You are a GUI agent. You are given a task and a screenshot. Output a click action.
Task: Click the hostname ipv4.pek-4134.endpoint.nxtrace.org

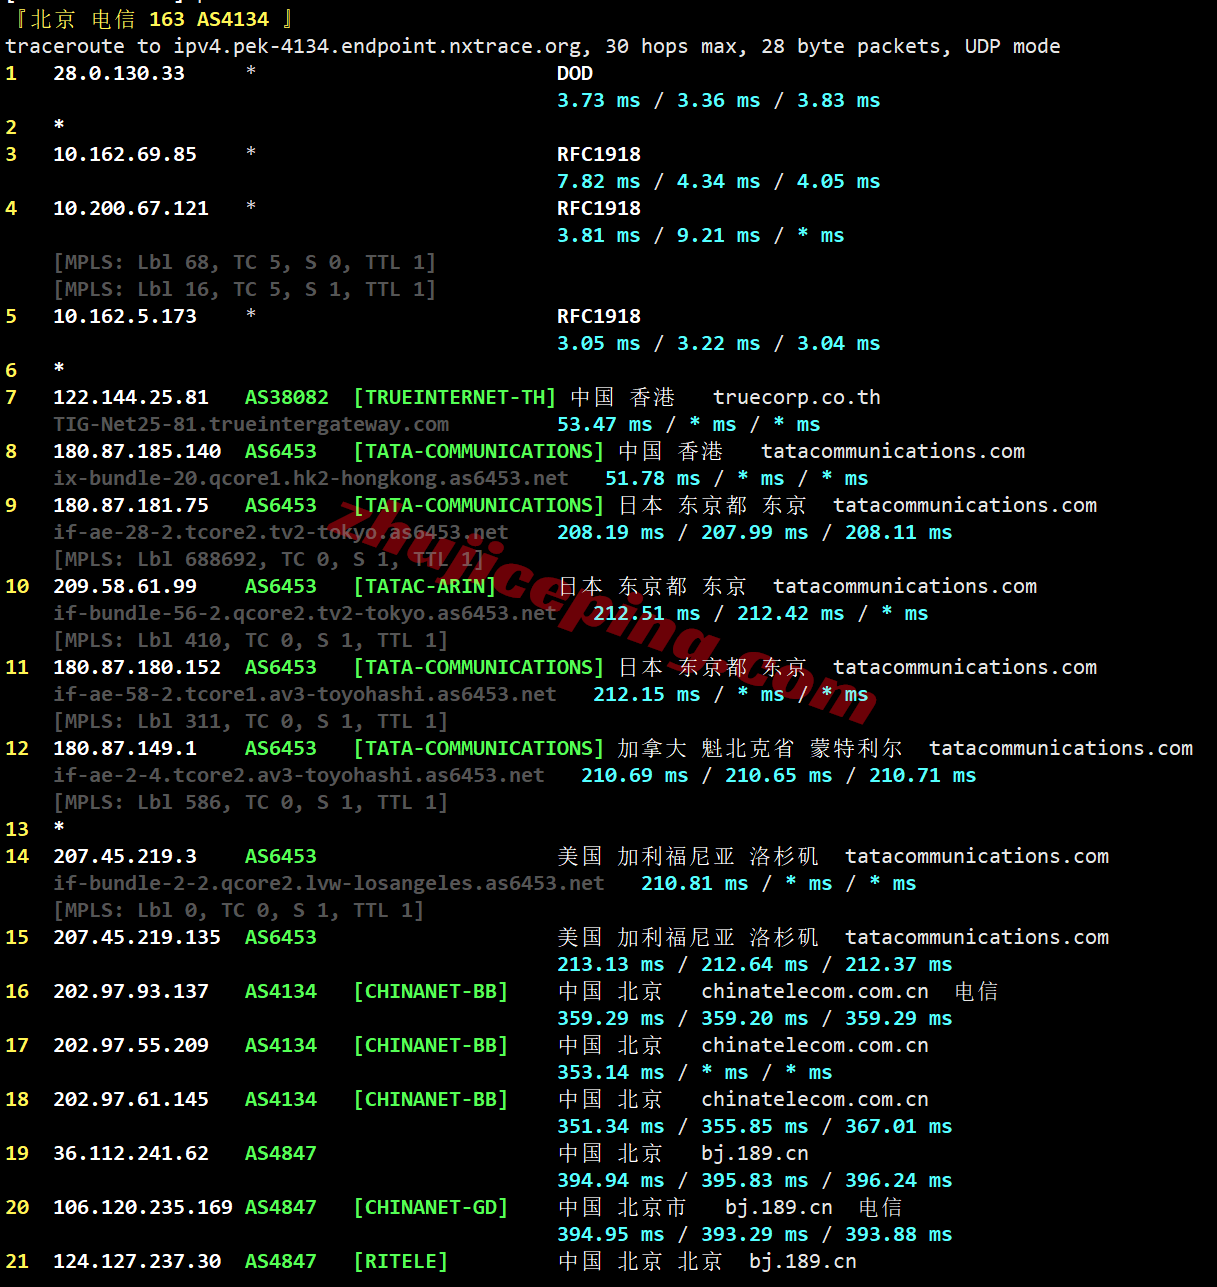click(377, 46)
